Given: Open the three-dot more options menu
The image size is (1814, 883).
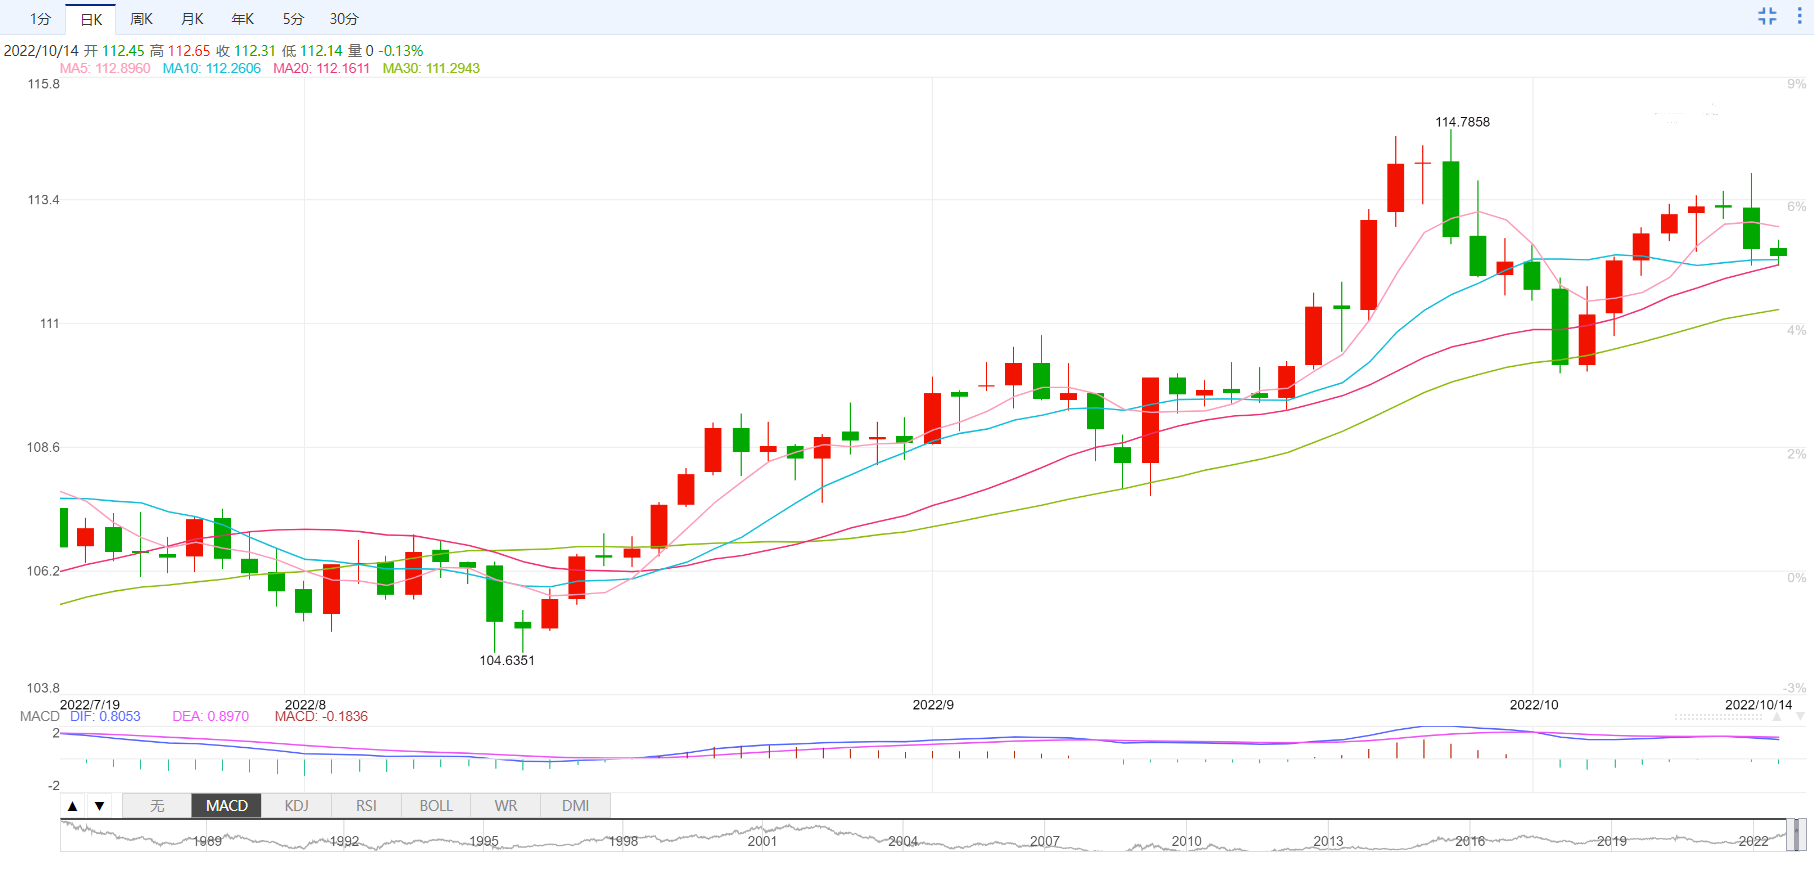Looking at the screenshot, I should [1799, 16].
